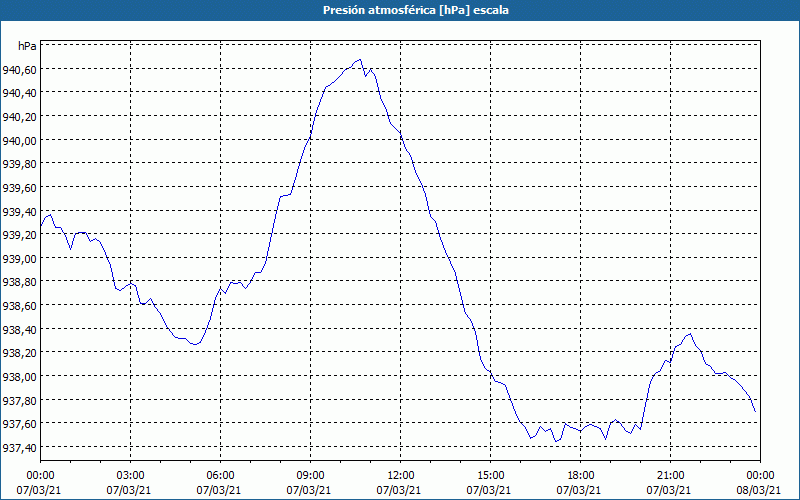Select the 940,20 y-axis value

click(x=19, y=117)
